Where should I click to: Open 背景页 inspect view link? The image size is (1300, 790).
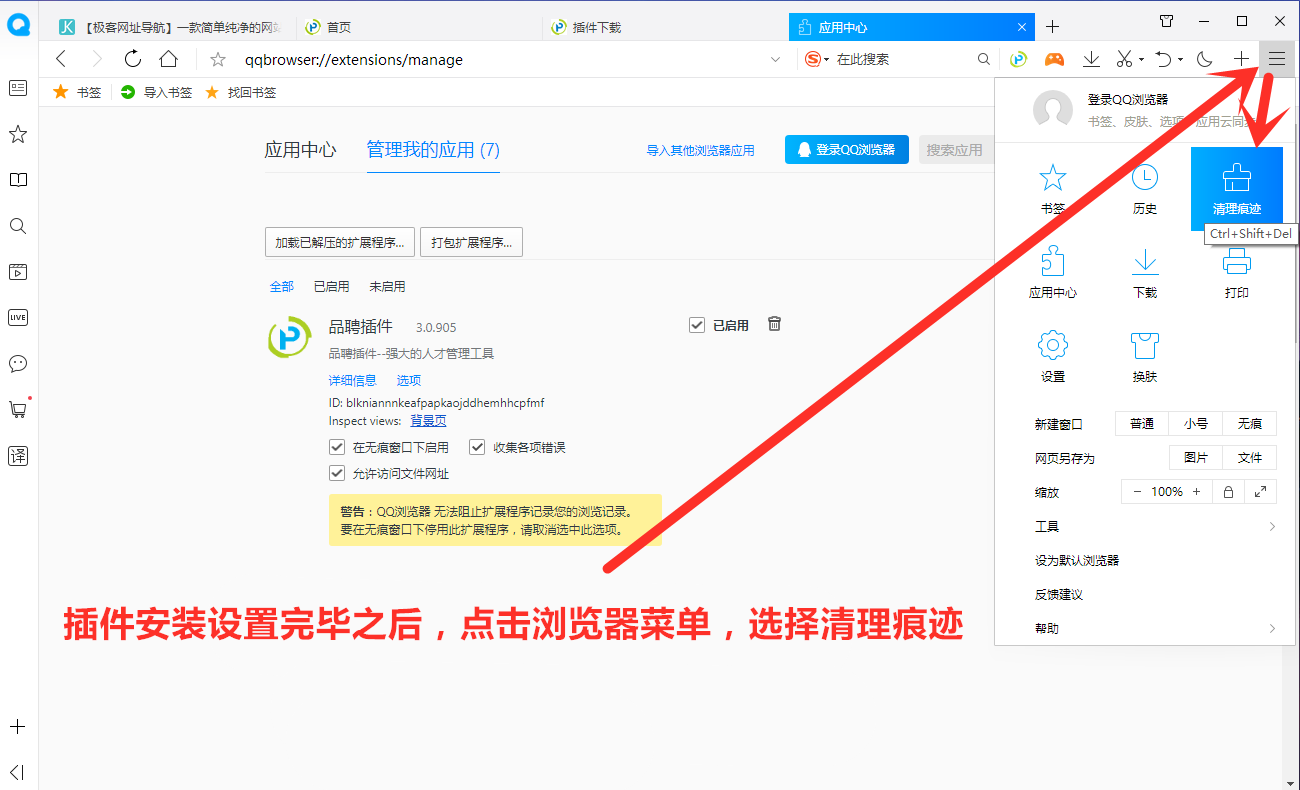pyautogui.click(x=428, y=420)
